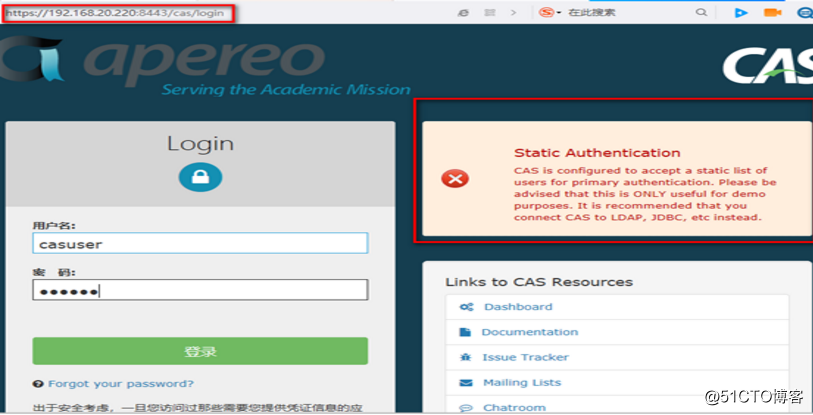Open the Chatroom link
The image size is (813, 415).
[x=514, y=408]
